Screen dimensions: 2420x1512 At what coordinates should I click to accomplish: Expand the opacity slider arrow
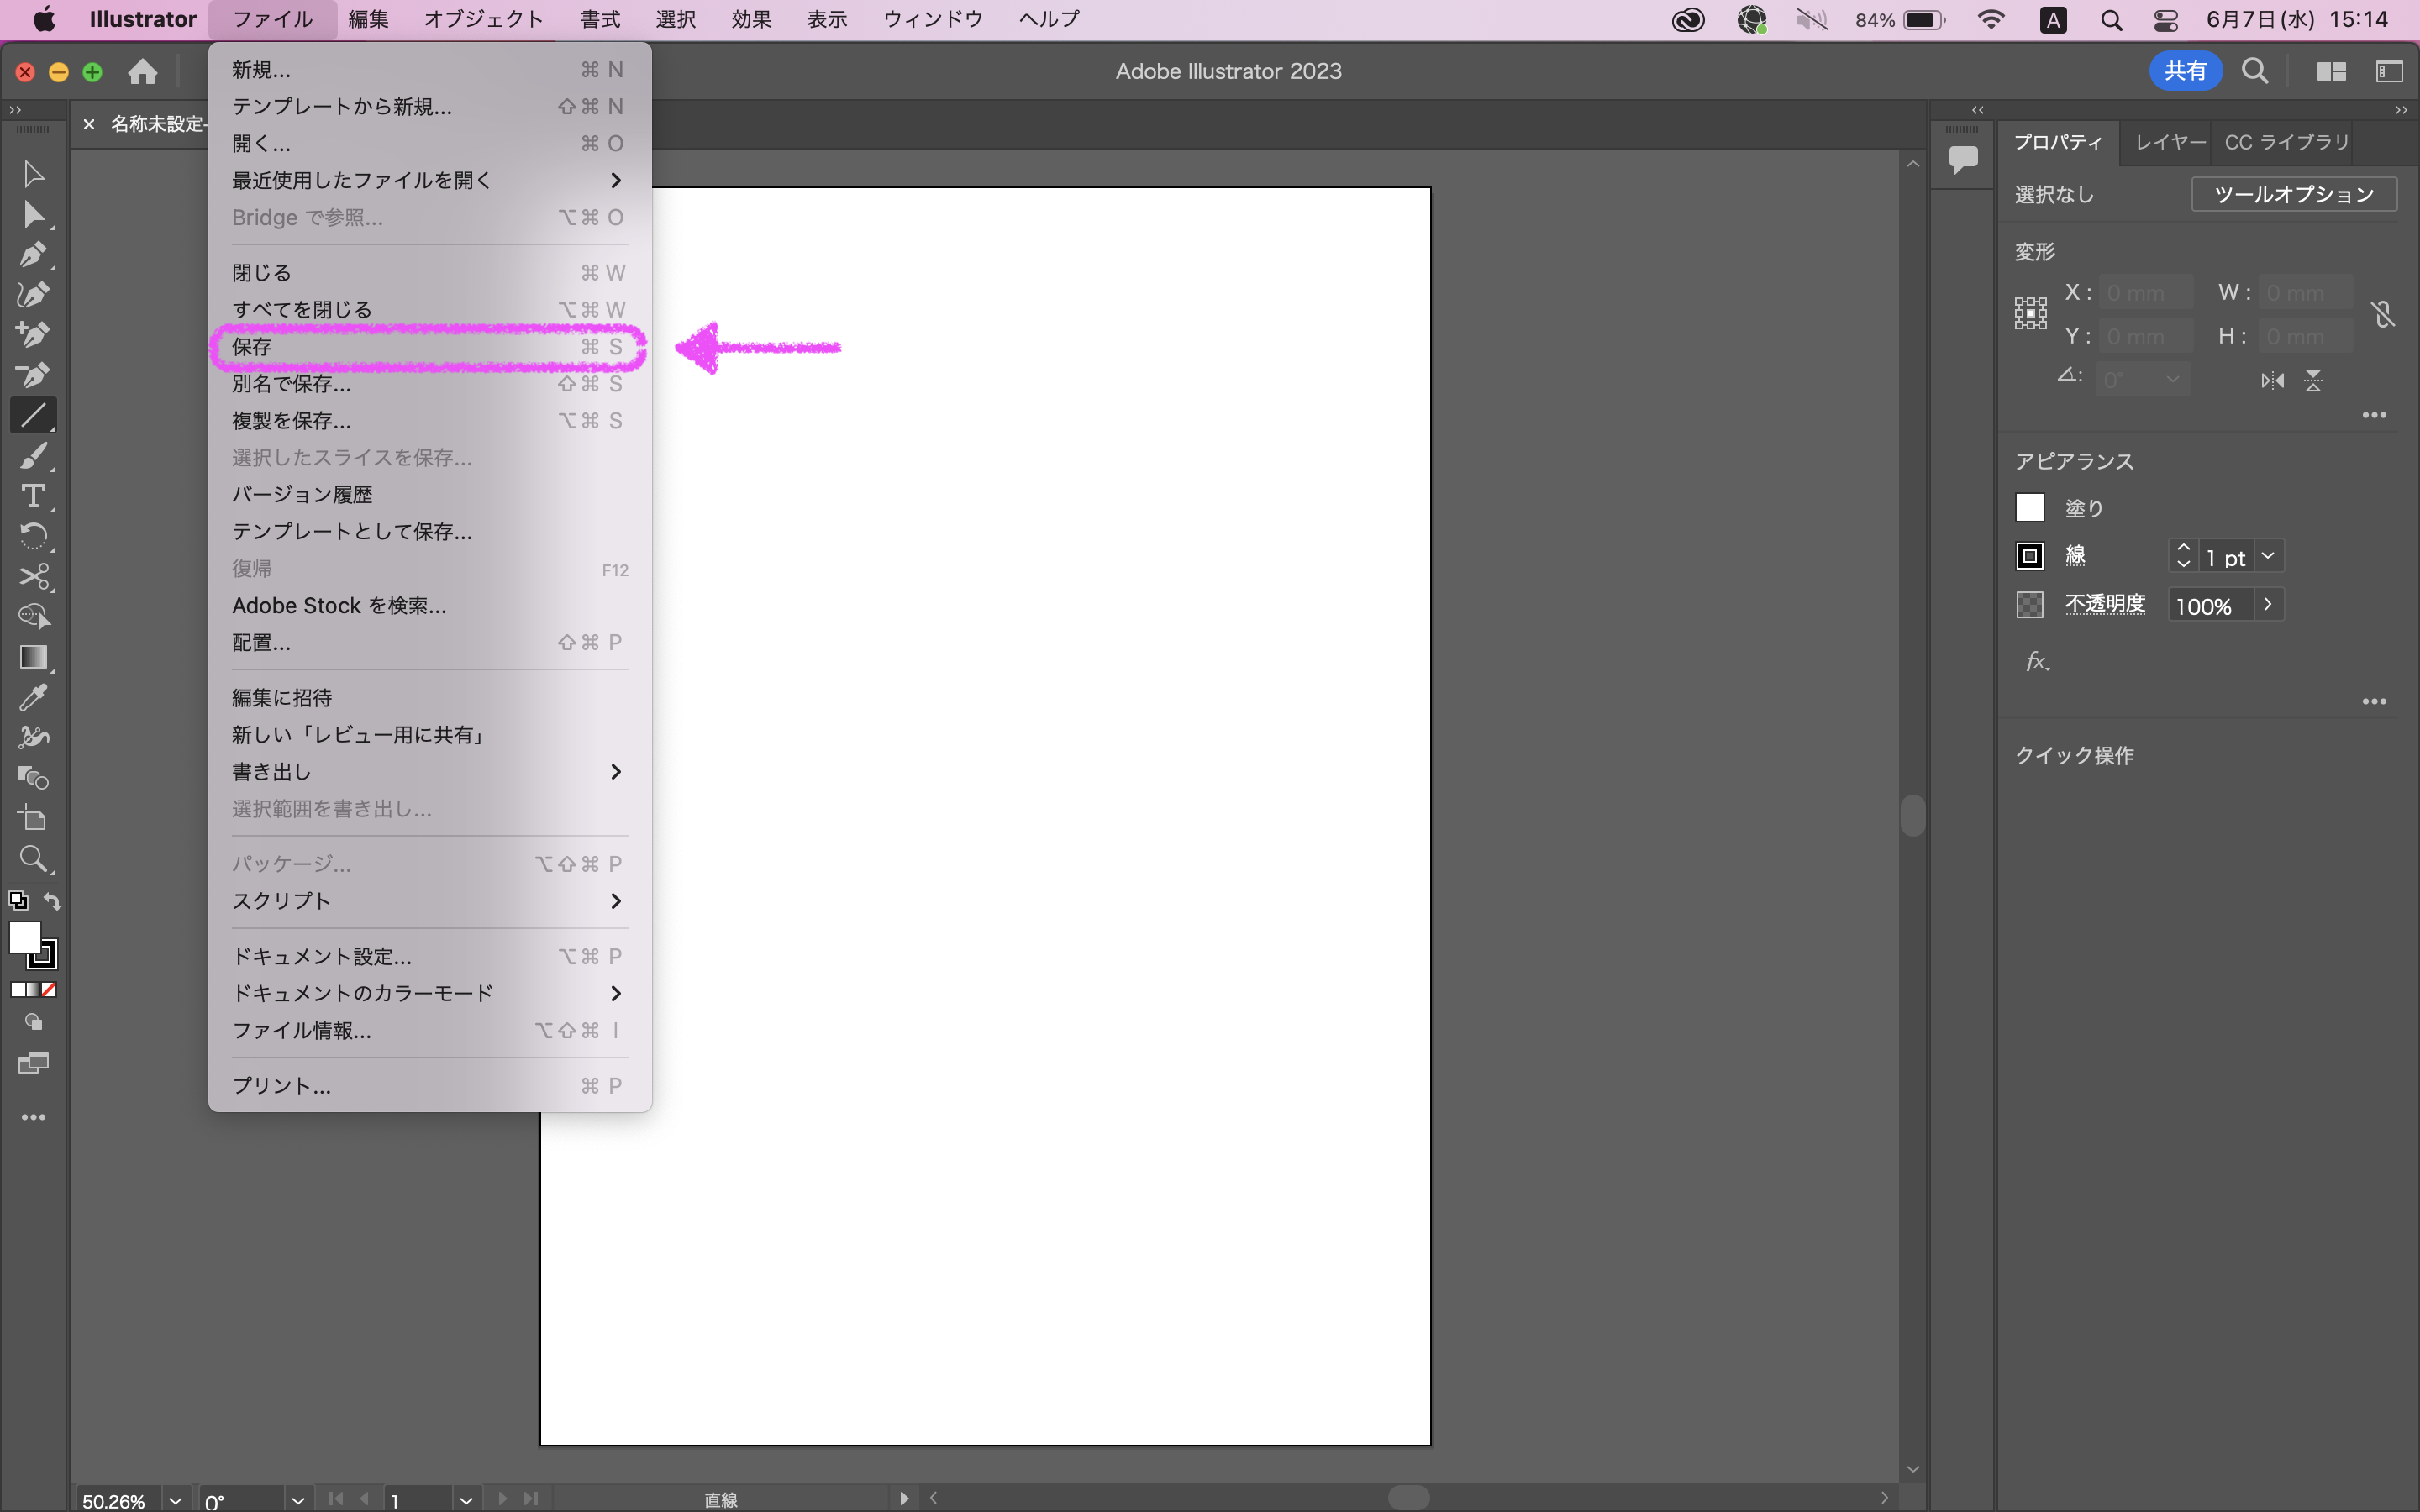(x=2268, y=605)
